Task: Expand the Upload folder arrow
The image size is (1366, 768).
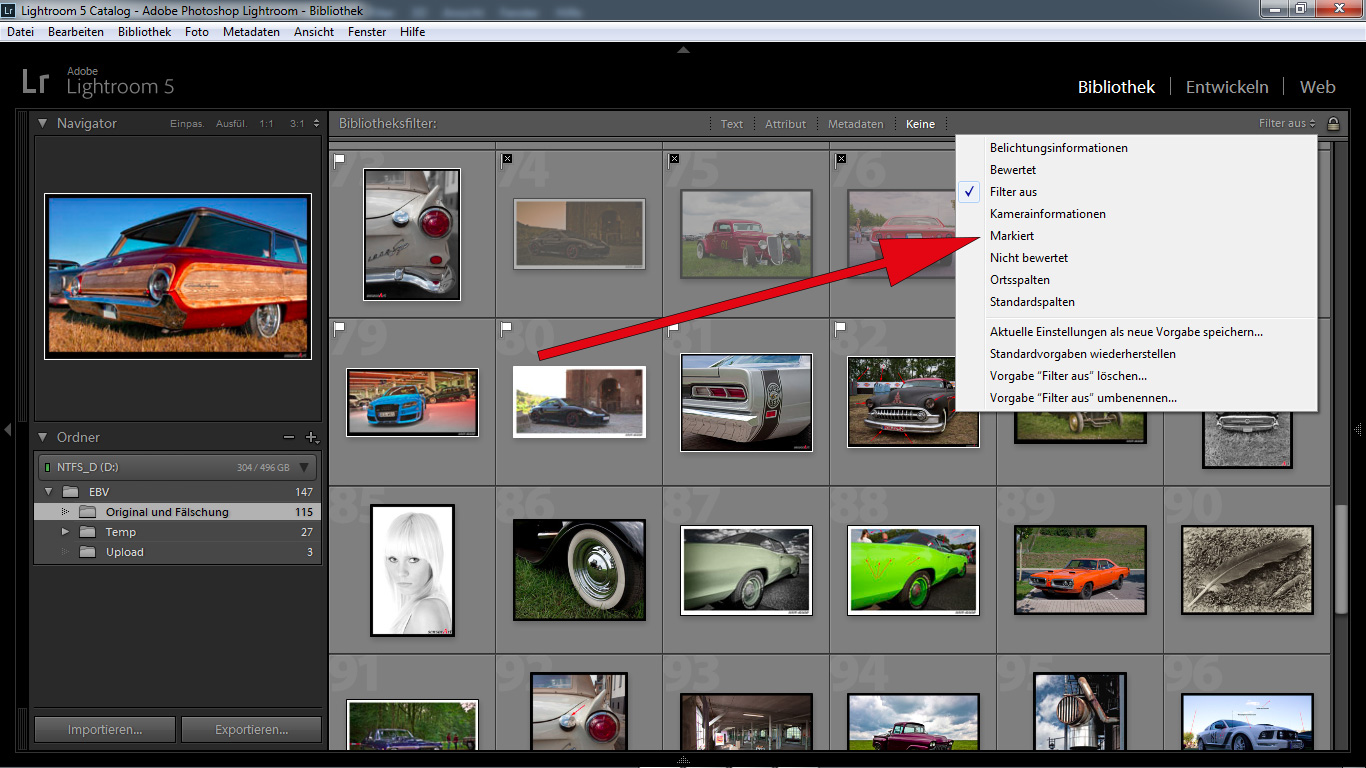Action: pyautogui.click(x=66, y=552)
